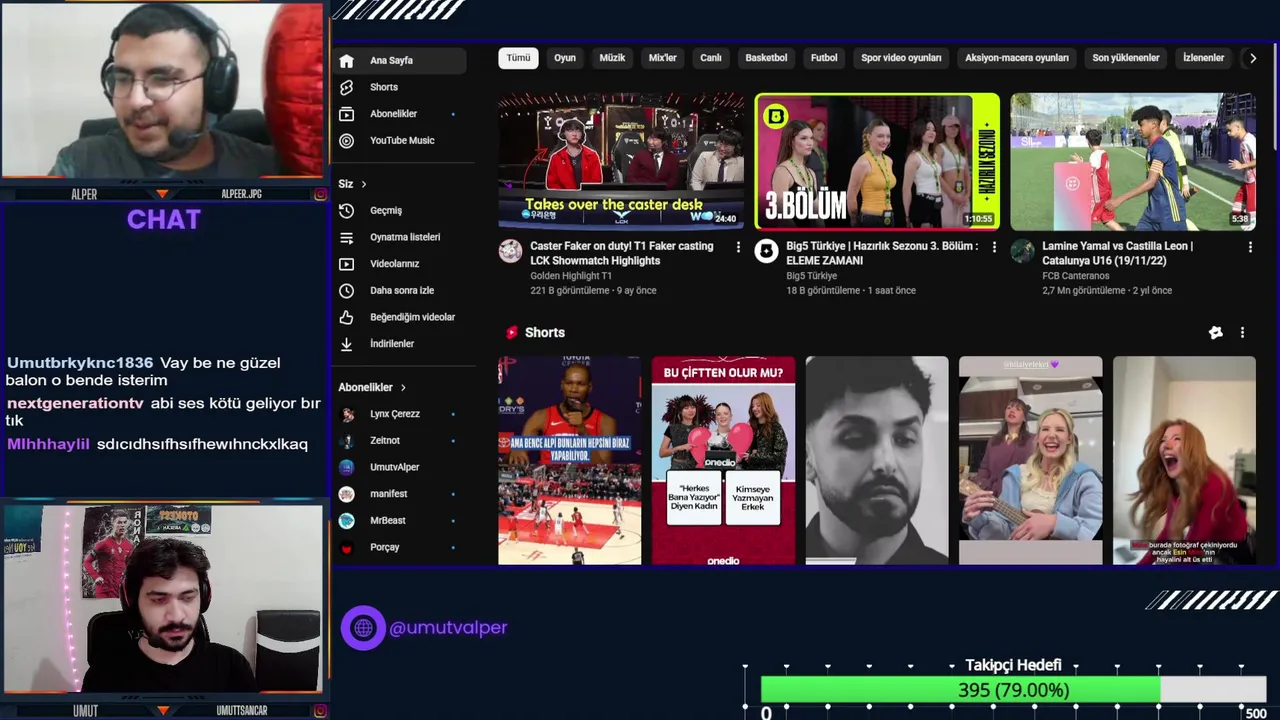The height and width of the screenshot is (720, 1280).
Task: Play the Lamine Yamal football thumbnail
Action: (1133, 162)
